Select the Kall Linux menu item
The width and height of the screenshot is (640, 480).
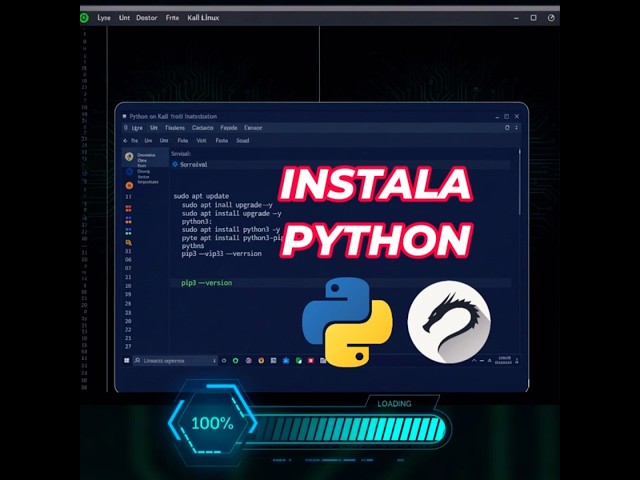203,18
